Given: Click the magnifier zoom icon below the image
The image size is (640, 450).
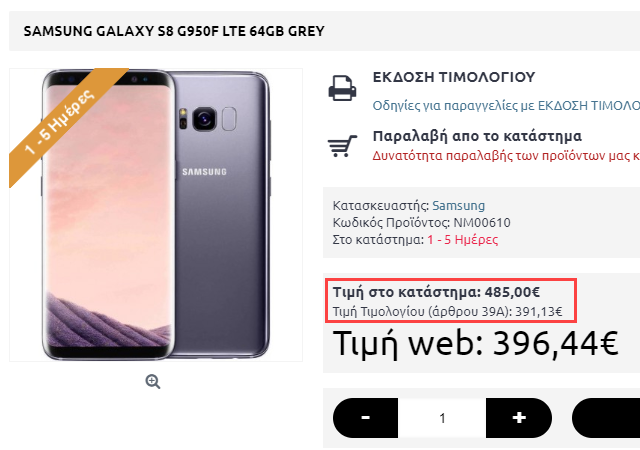Looking at the screenshot, I should pyautogui.click(x=153, y=381).
